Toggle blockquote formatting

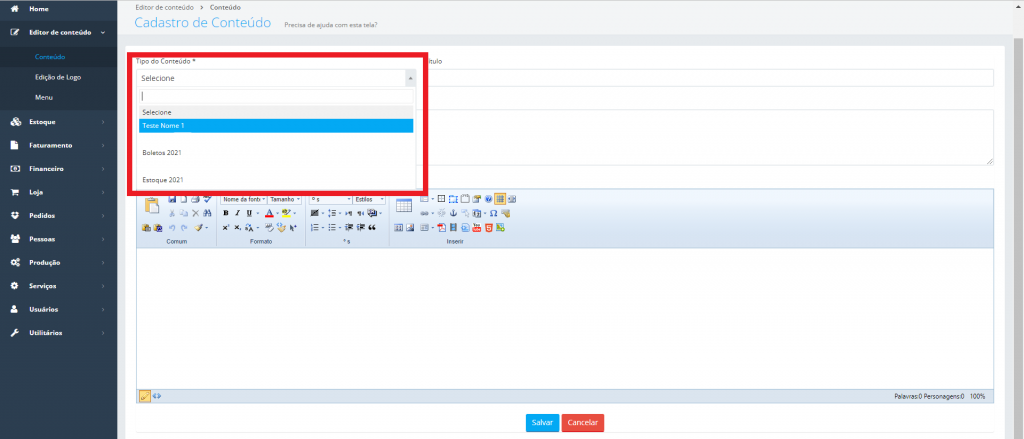[372, 227]
